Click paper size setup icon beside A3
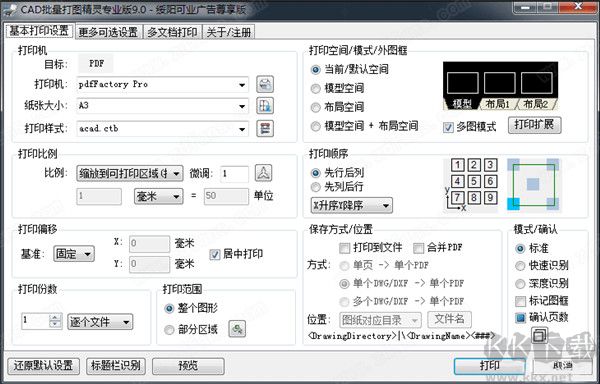 point(265,106)
